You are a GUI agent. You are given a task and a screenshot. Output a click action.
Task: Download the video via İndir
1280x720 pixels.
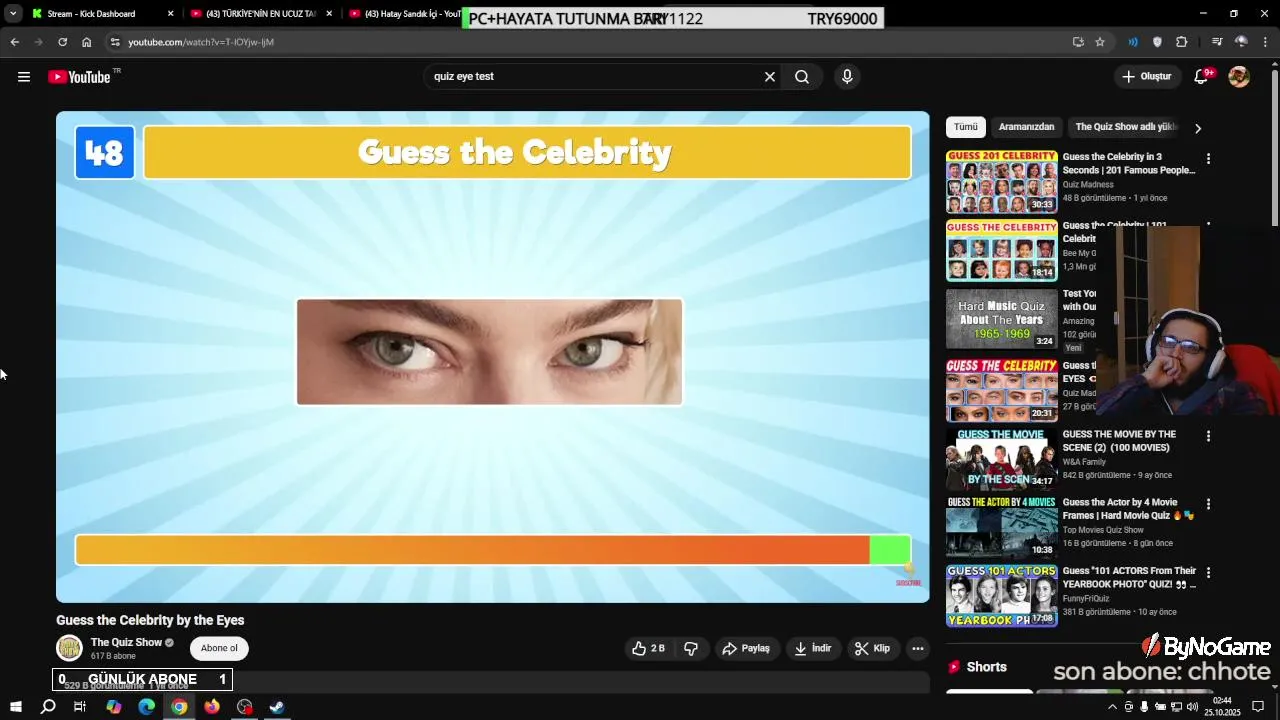813,649
